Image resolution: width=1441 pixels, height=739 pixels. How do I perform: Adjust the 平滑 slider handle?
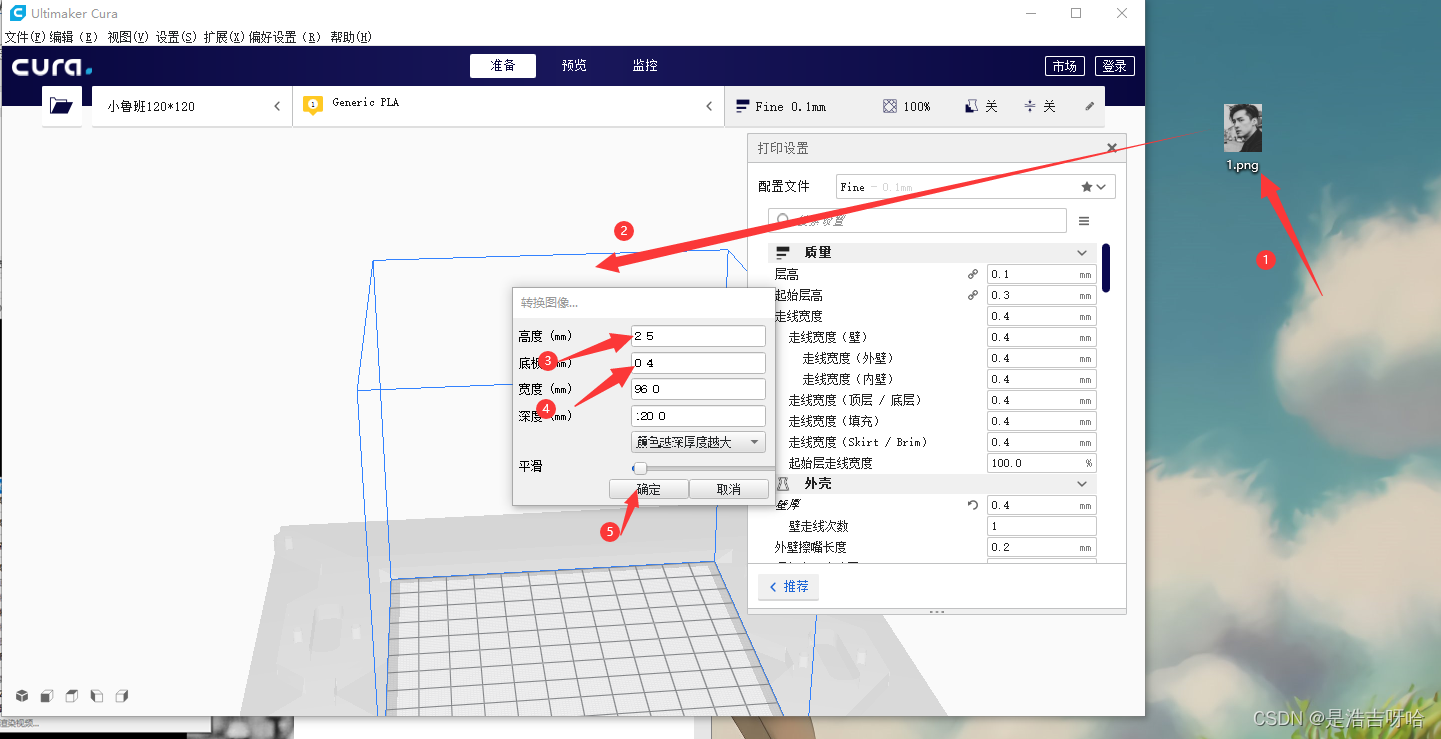coord(639,468)
